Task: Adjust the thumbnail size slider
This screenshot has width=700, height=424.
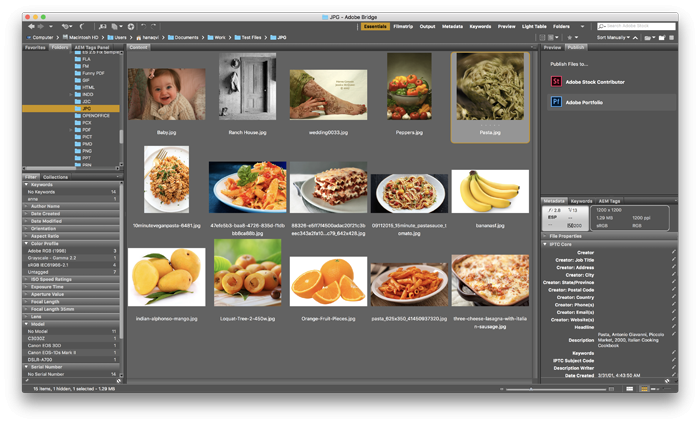Action: coord(531,389)
